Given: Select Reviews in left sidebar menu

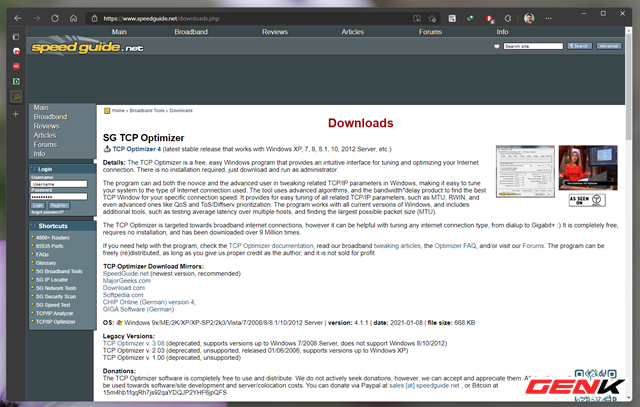Looking at the screenshot, I should click(x=46, y=126).
